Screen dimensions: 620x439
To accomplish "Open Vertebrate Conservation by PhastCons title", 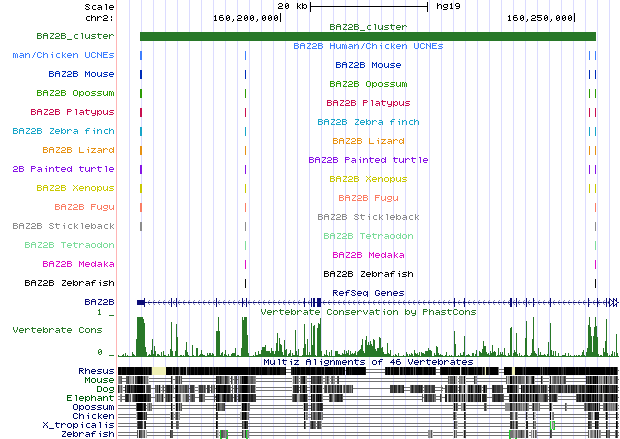I will pos(367,312).
